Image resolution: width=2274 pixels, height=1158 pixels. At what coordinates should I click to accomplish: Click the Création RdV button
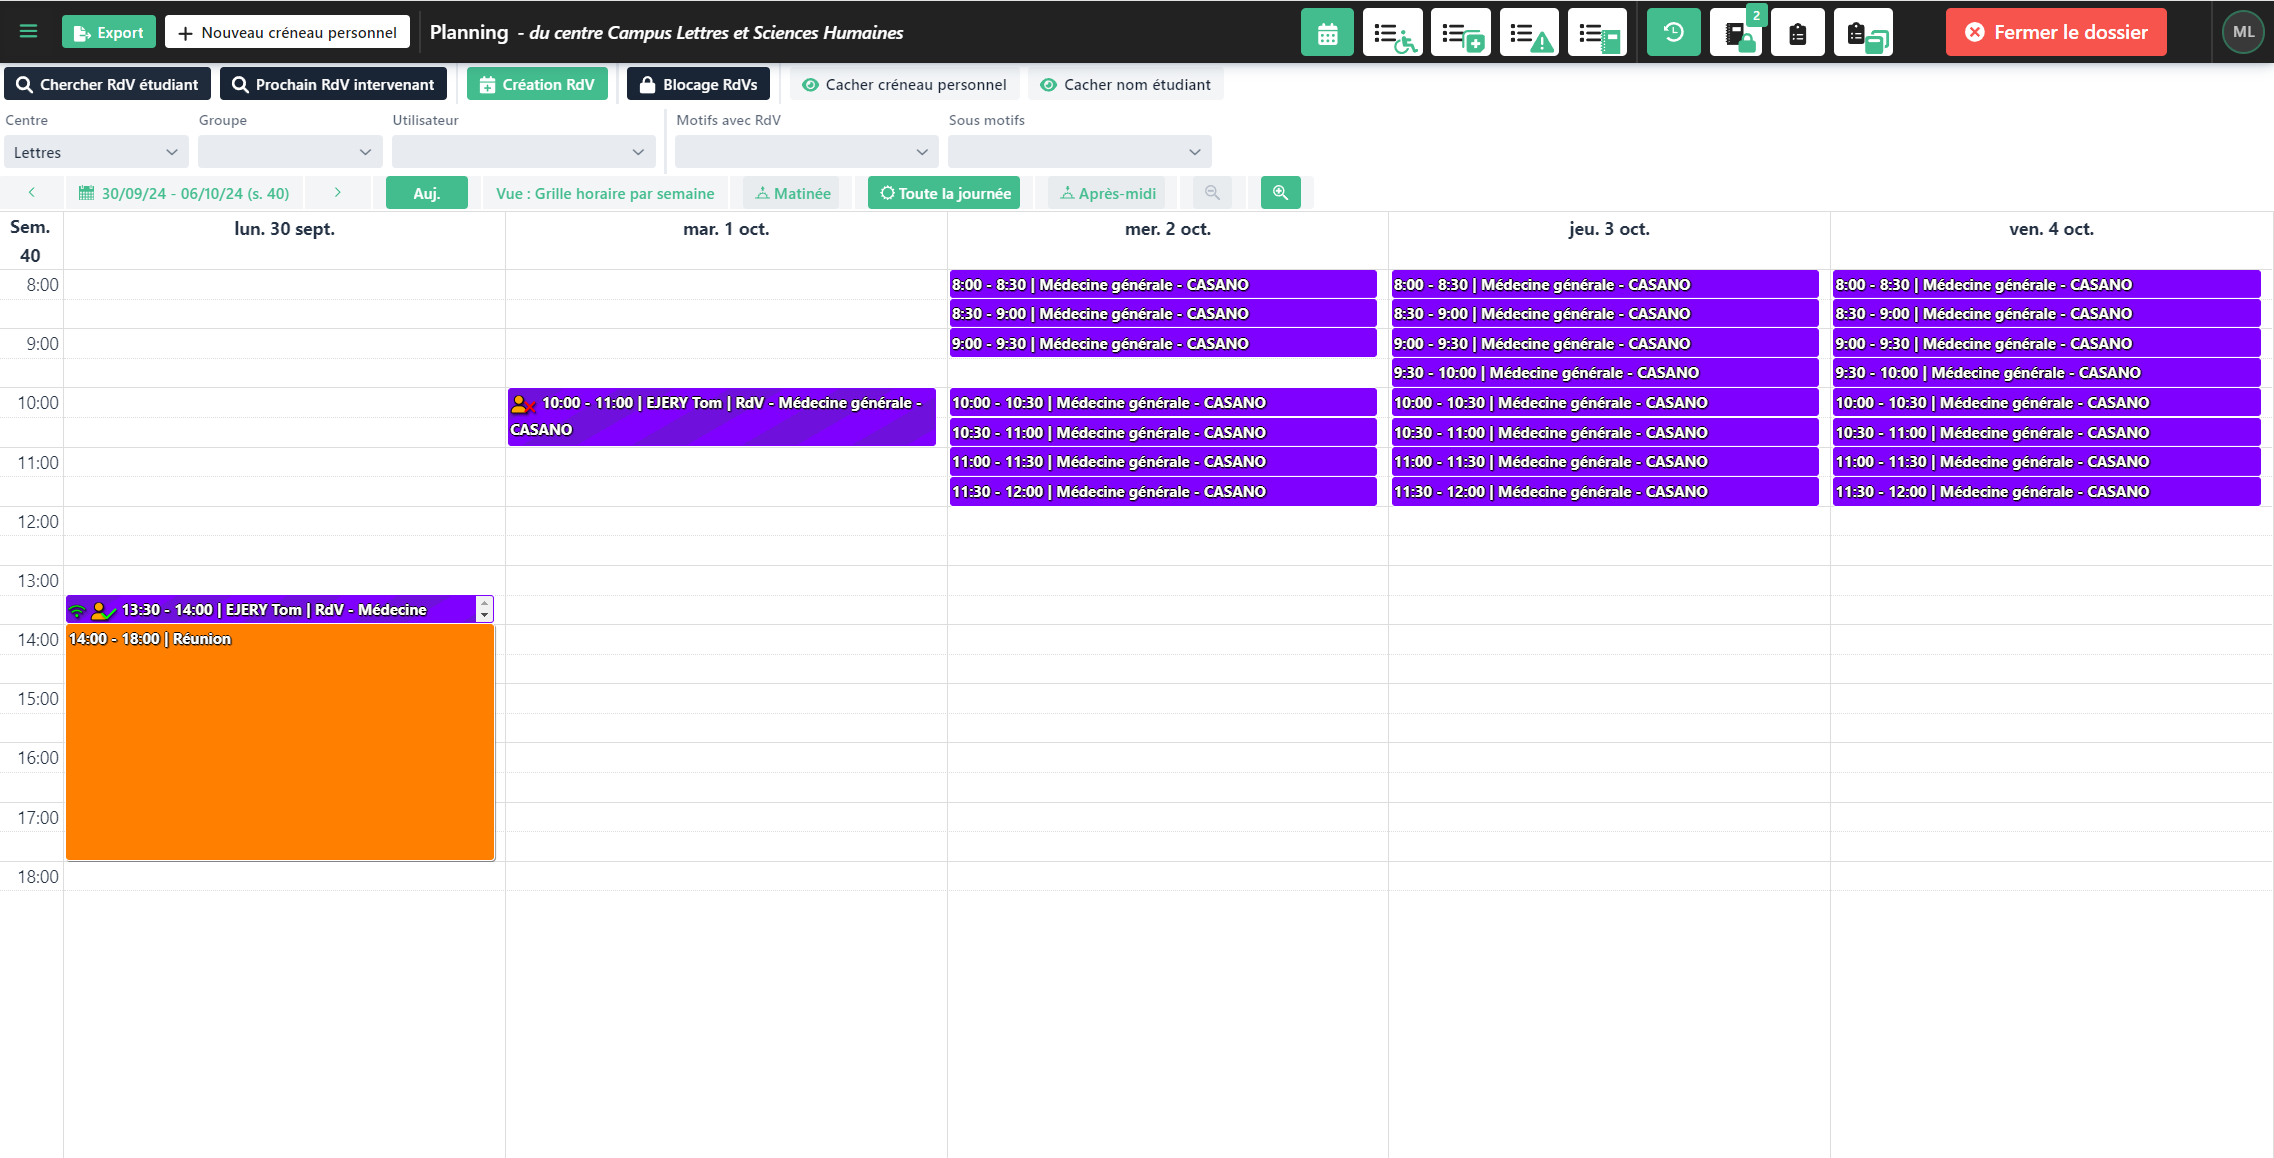(x=537, y=85)
